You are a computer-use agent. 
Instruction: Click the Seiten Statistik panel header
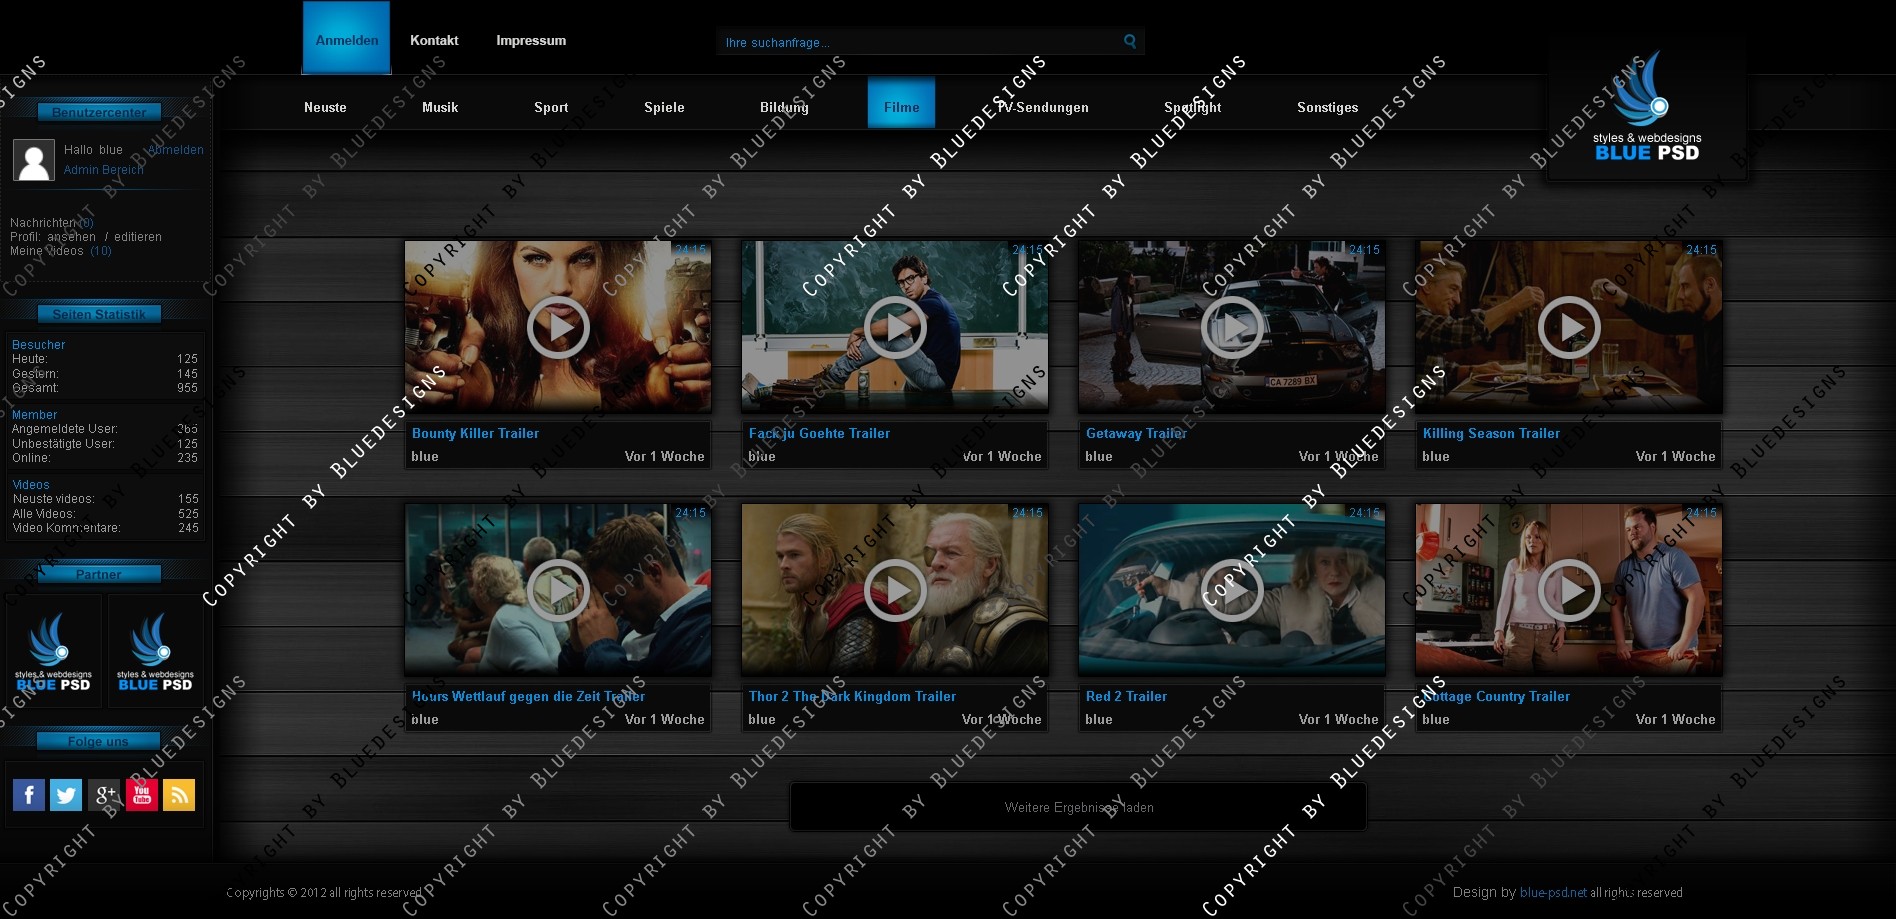pyautogui.click(x=99, y=314)
